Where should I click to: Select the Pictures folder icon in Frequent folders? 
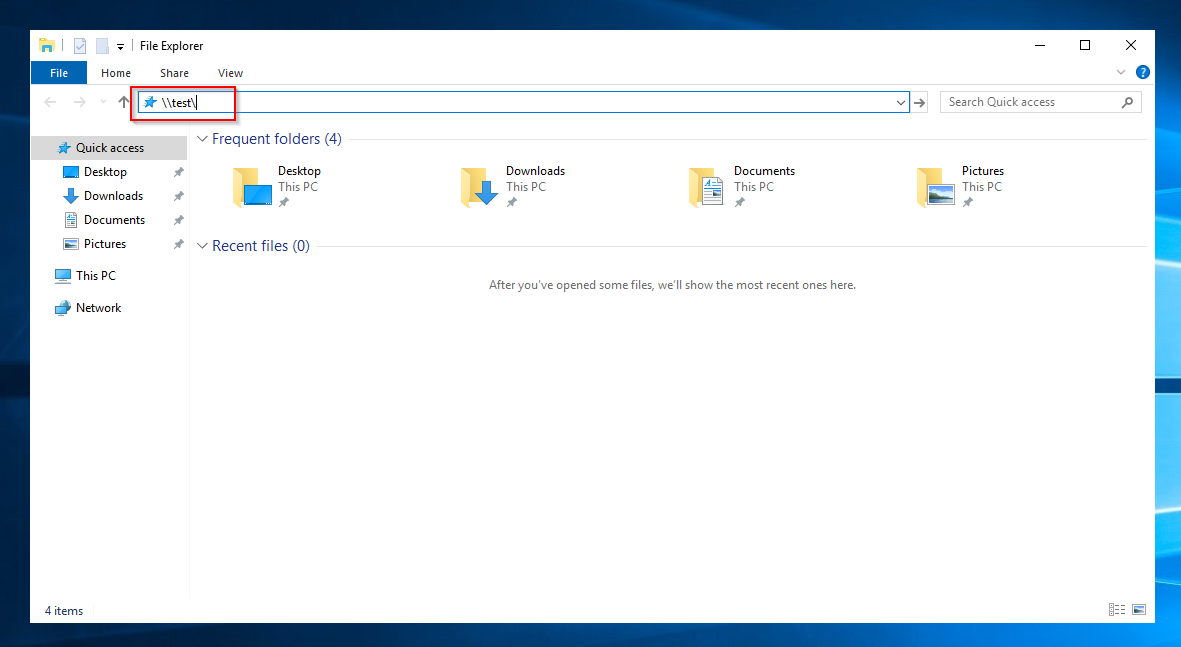(x=936, y=187)
